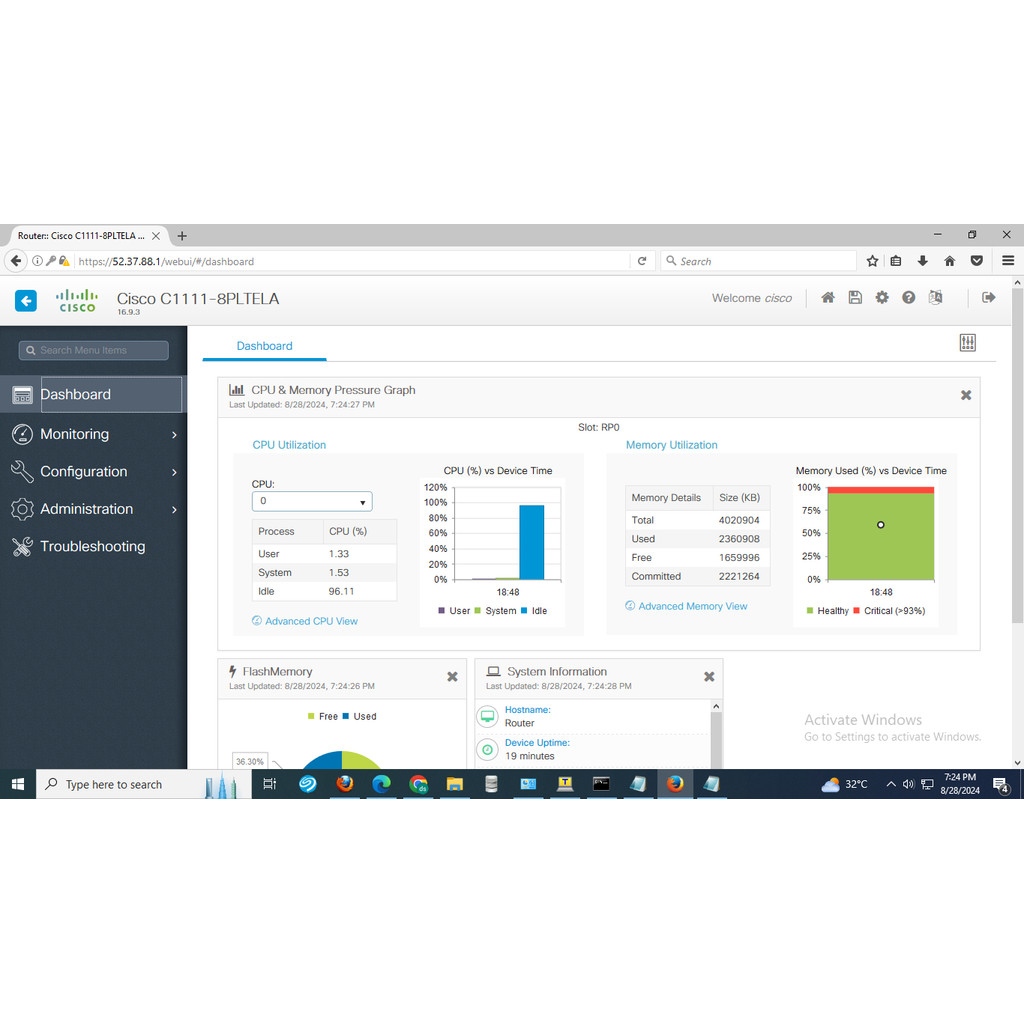This screenshot has height=1024, width=1024.
Task: Click the Firefox Search box
Action: point(758,261)
